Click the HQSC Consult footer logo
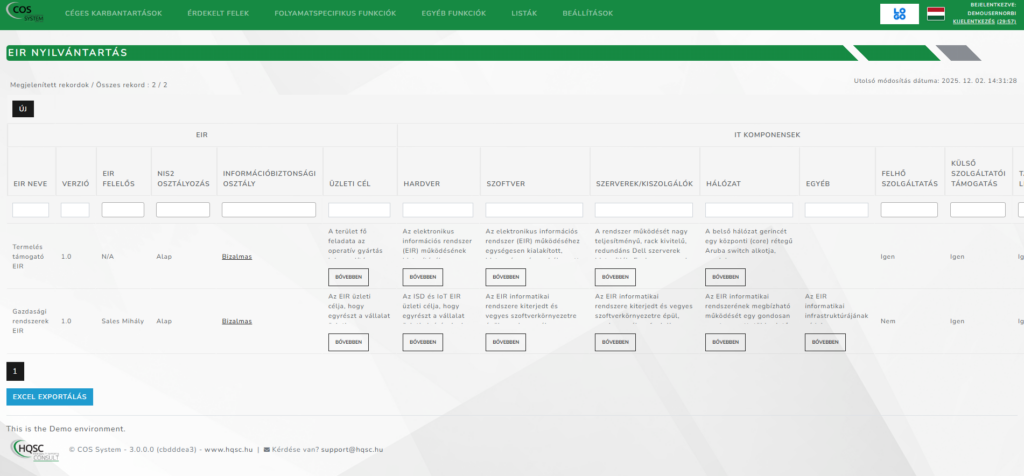1024x476 pixels. click(x=35, y=450)
